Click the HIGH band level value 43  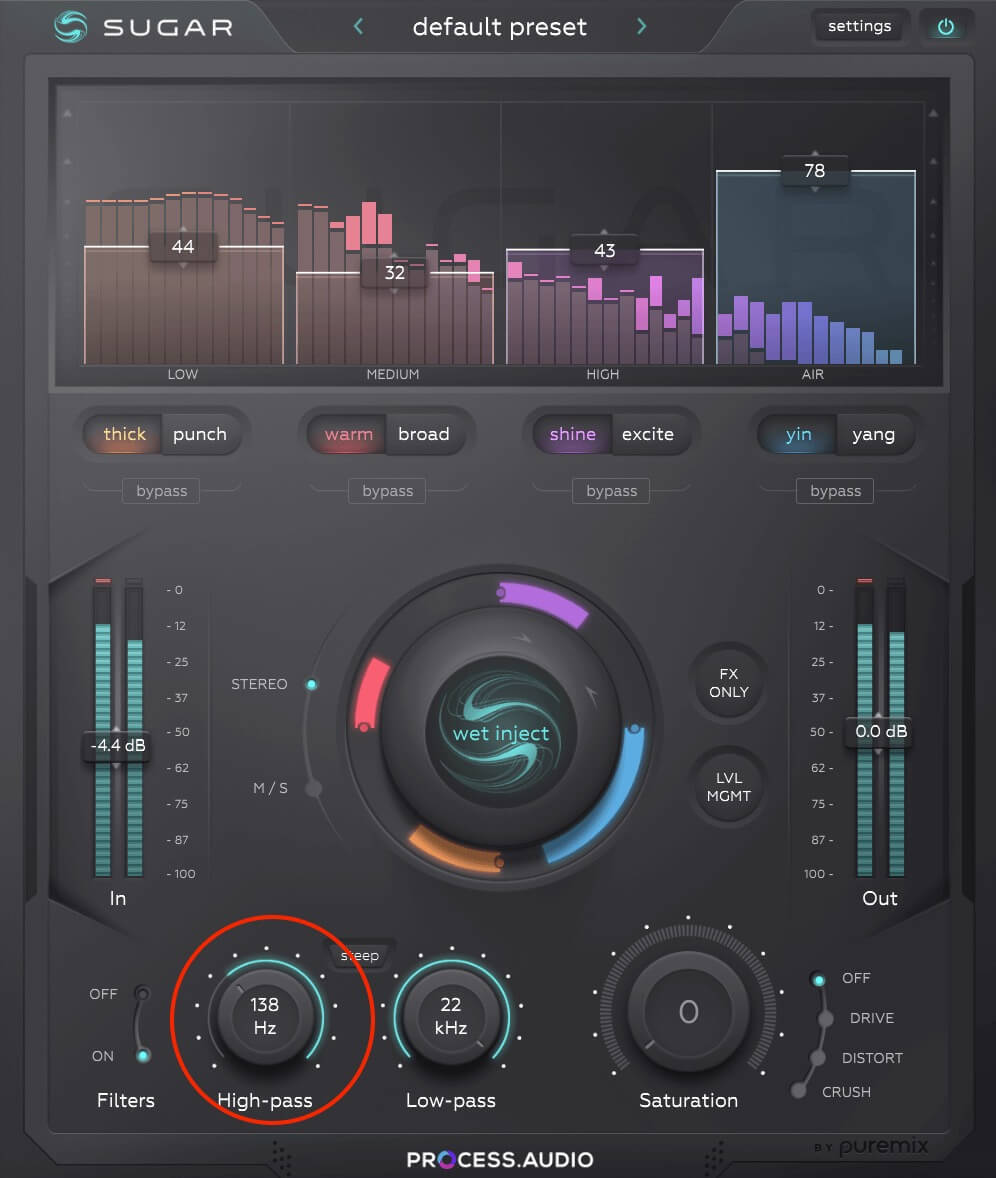[604, 250]
